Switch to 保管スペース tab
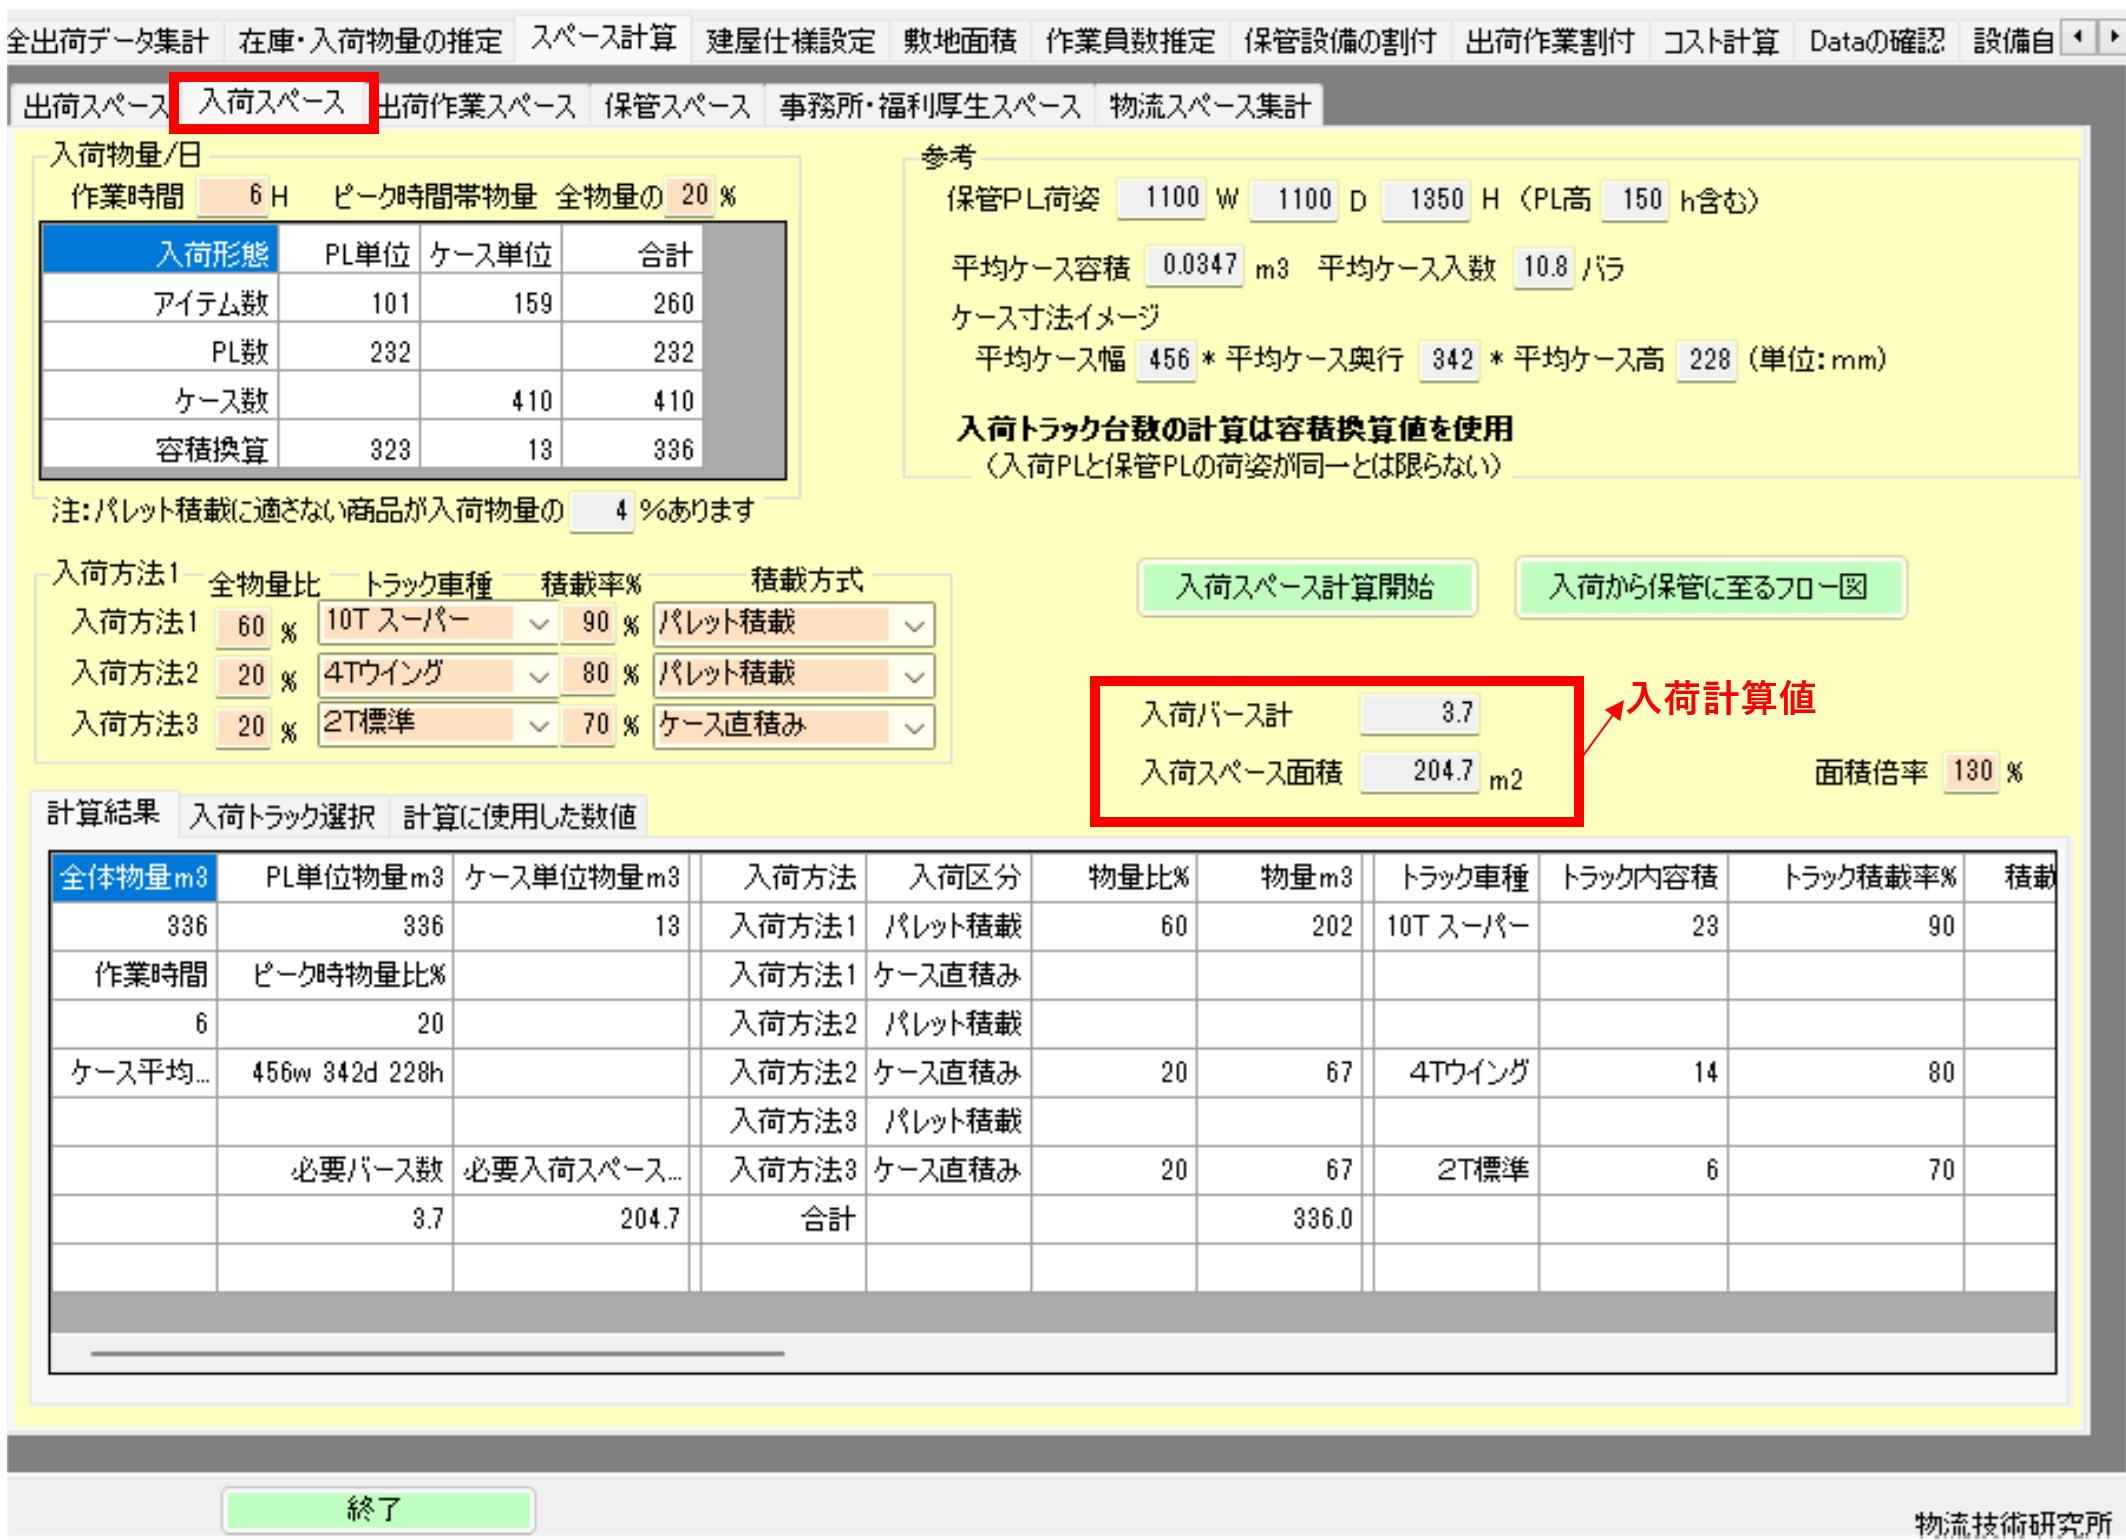 point(677,106)
